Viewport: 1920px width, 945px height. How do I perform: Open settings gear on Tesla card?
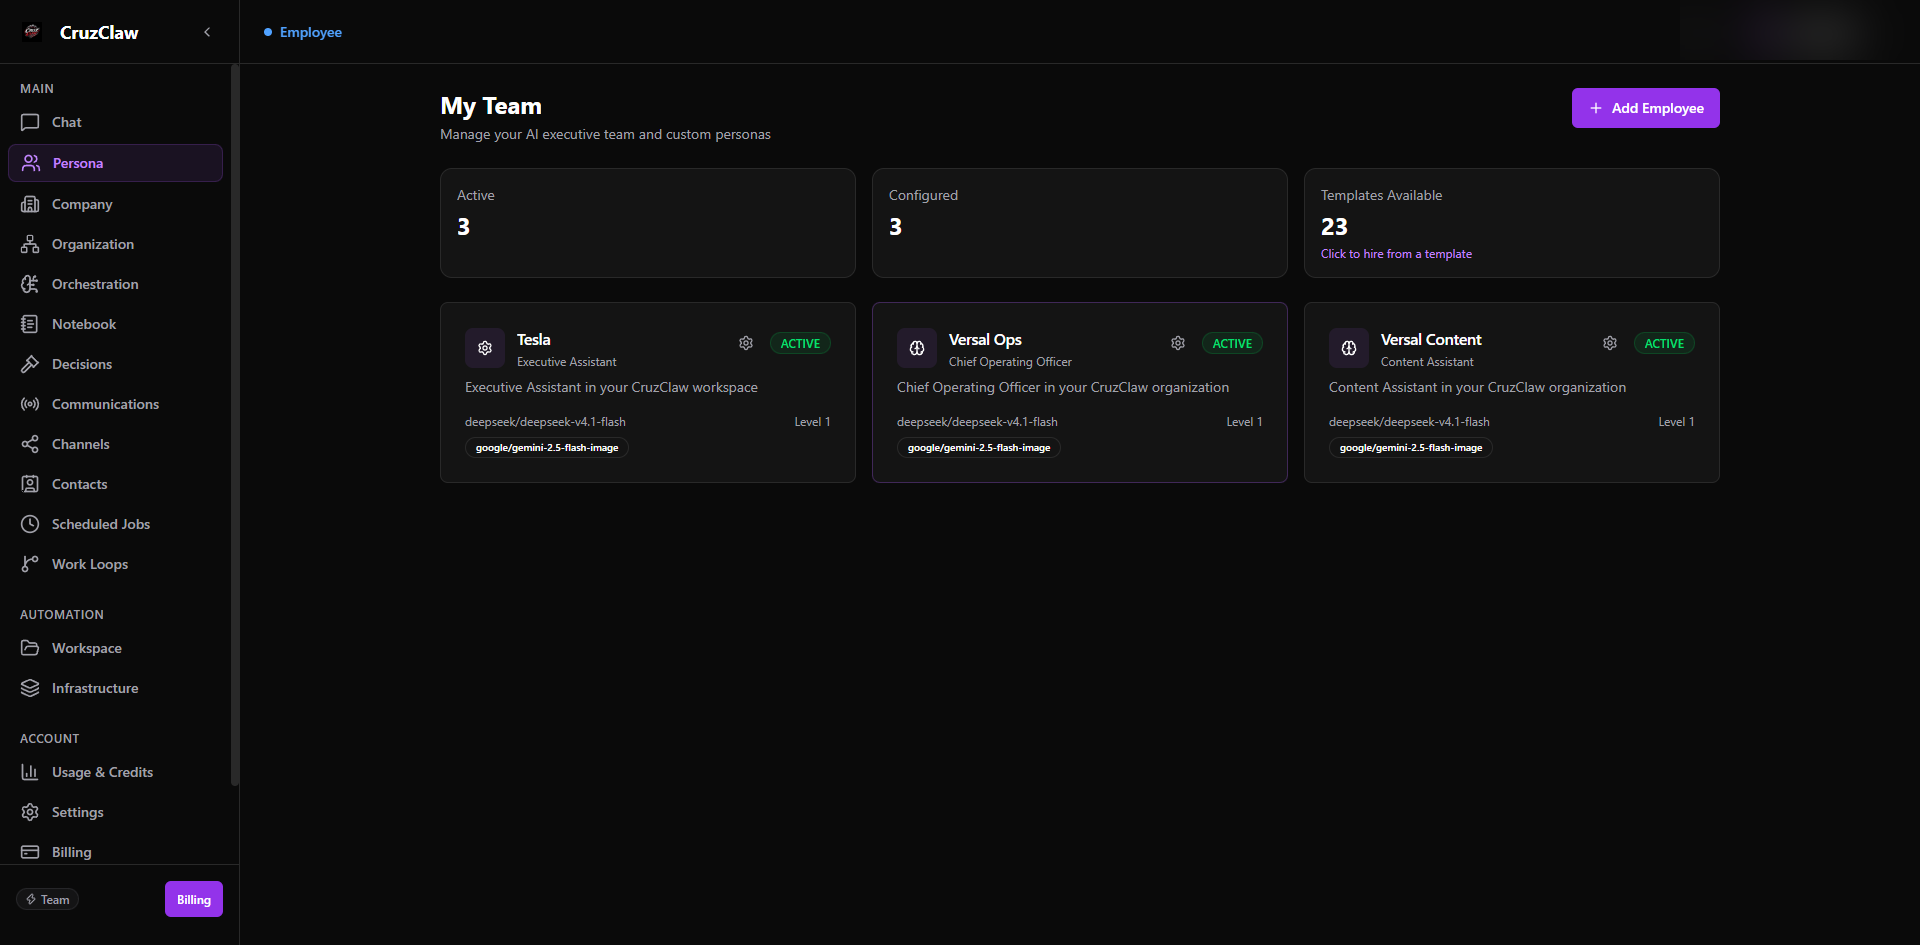pyautogui.click(x=746, y=343)
